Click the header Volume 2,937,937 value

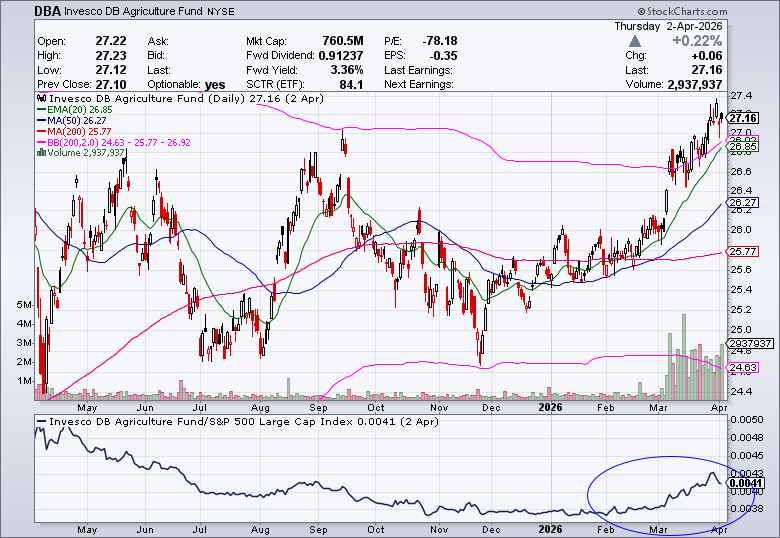694,84
